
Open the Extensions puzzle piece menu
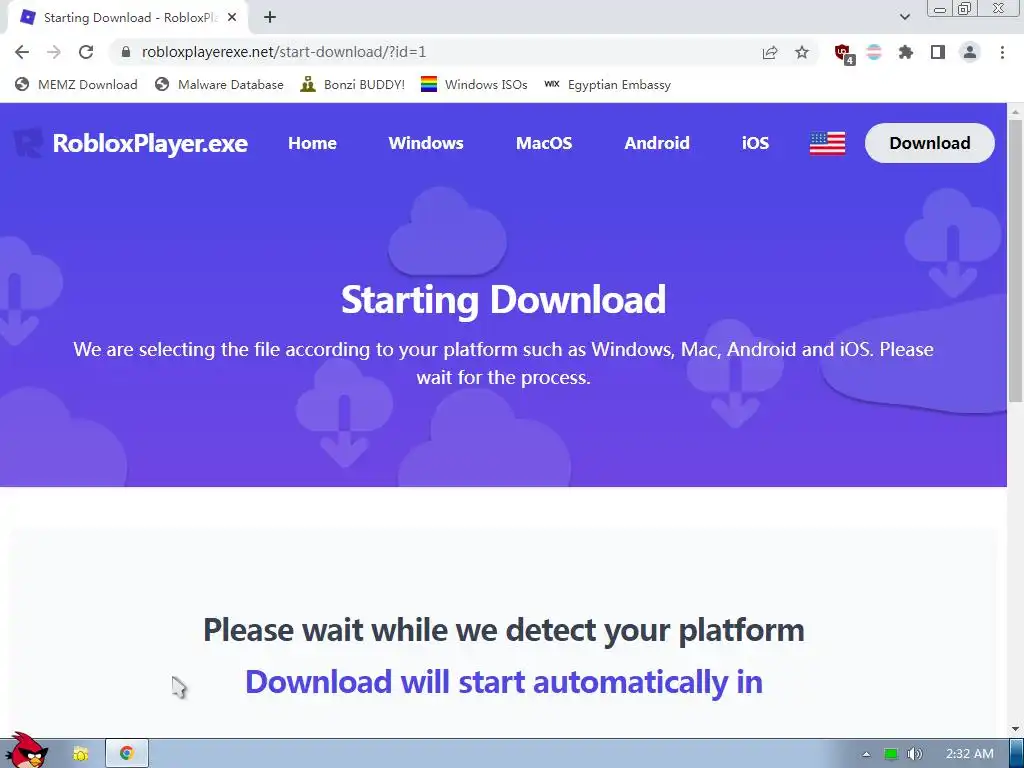pyautogui.click(x=906, y=52)
